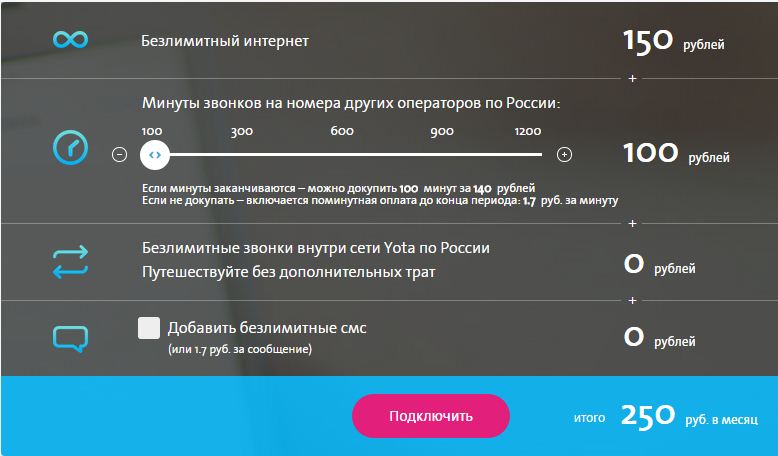Decrease minutes with the minus button

(x=120, y=154)
